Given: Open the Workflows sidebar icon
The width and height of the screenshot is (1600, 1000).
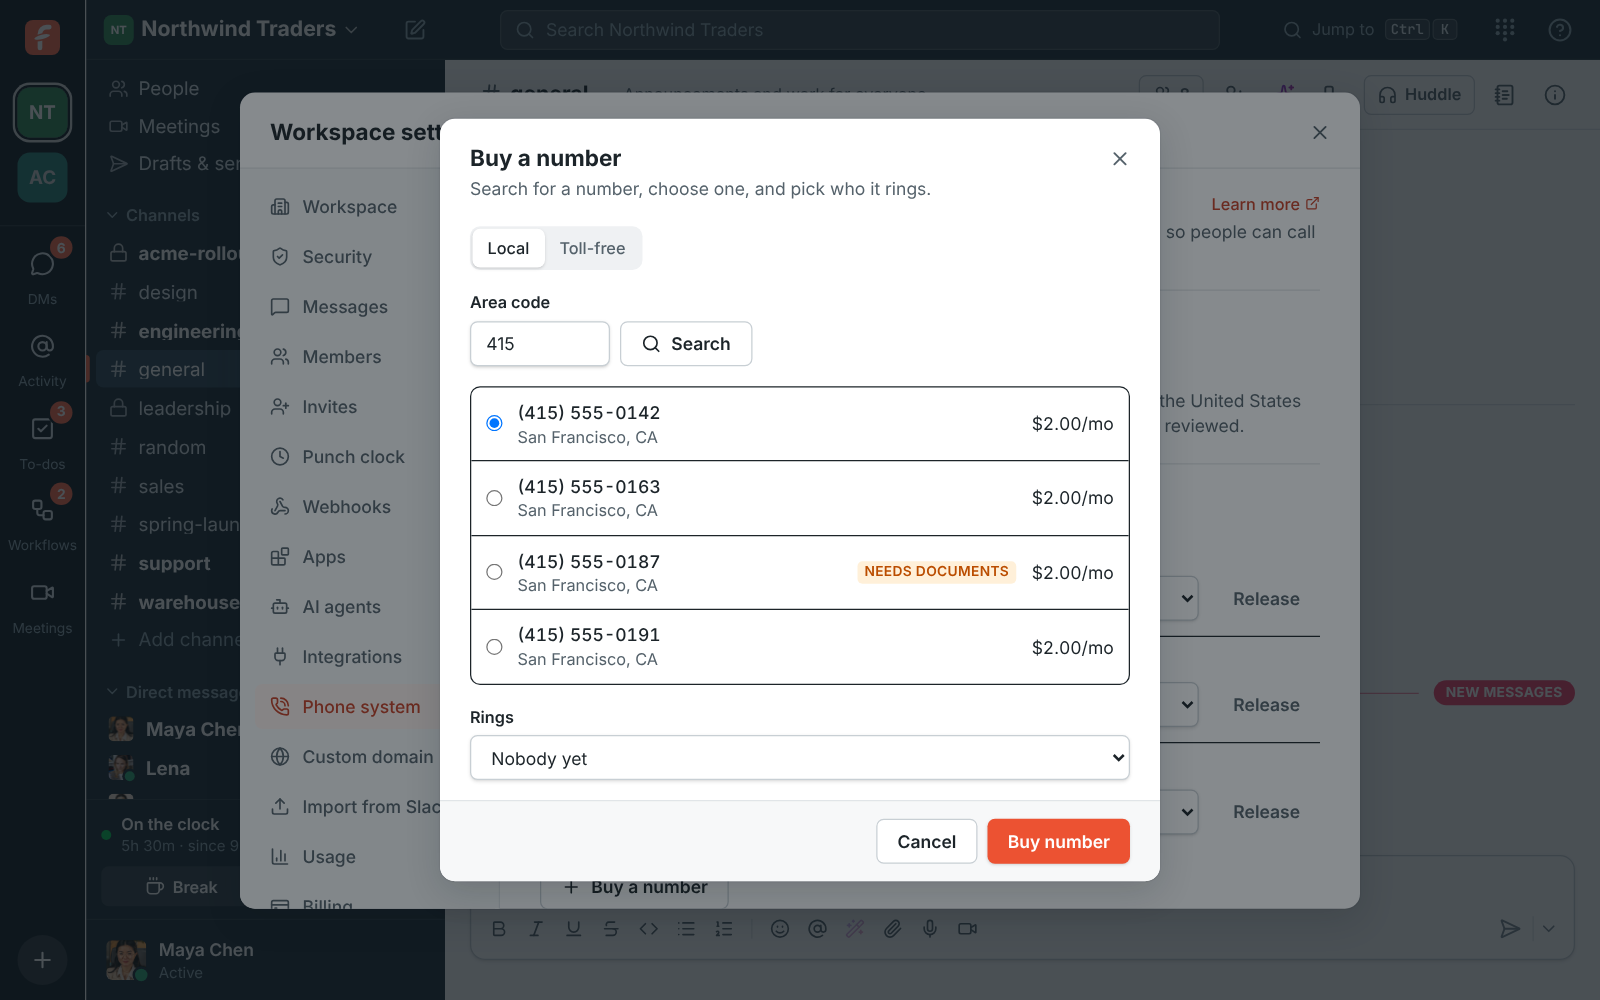Looking at the screenshot, I should tap(42, 510).
